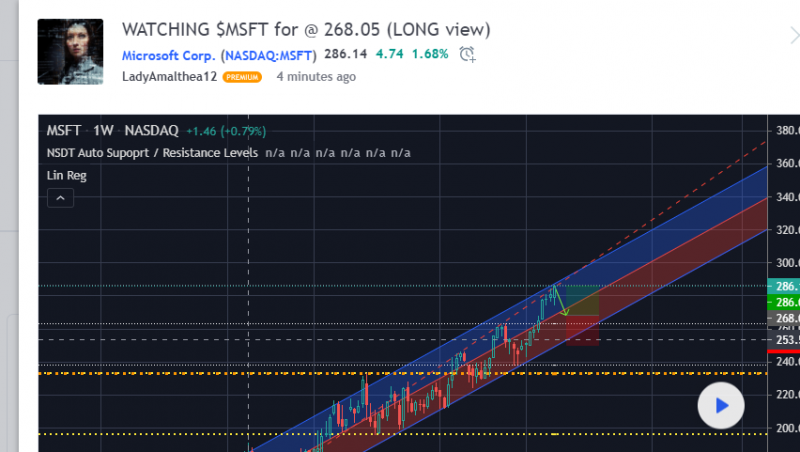Click the 1W timeframe label
The image size is (800, 452).
104,130
